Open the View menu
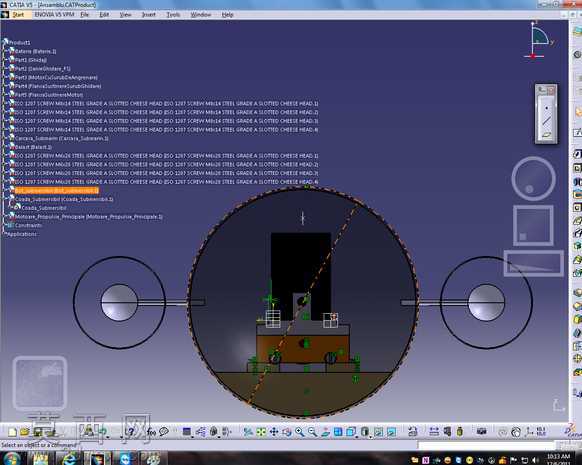Screen dimensions: 582x465 click(125, 15)
